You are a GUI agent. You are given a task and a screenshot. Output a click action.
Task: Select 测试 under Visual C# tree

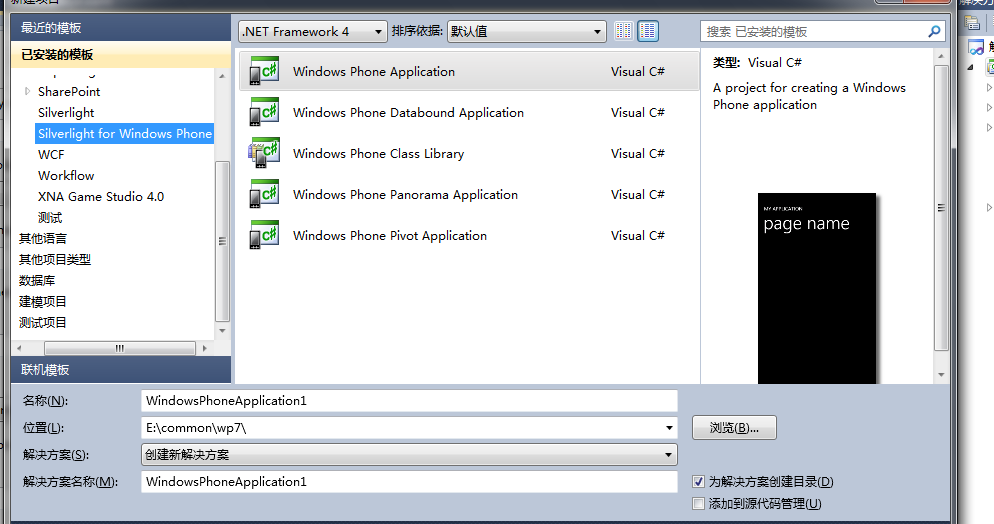pyautogui.click(x=50, y=217)
